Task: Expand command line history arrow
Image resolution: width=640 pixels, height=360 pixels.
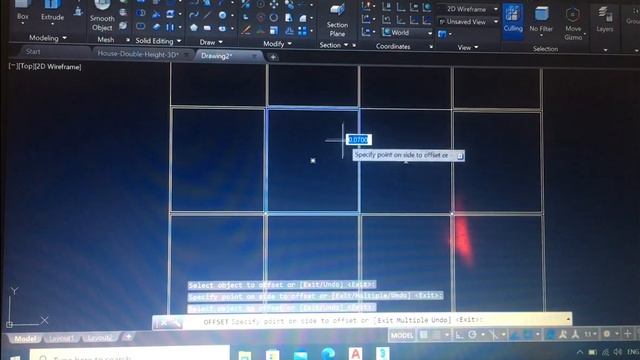Action: point(569,319)
